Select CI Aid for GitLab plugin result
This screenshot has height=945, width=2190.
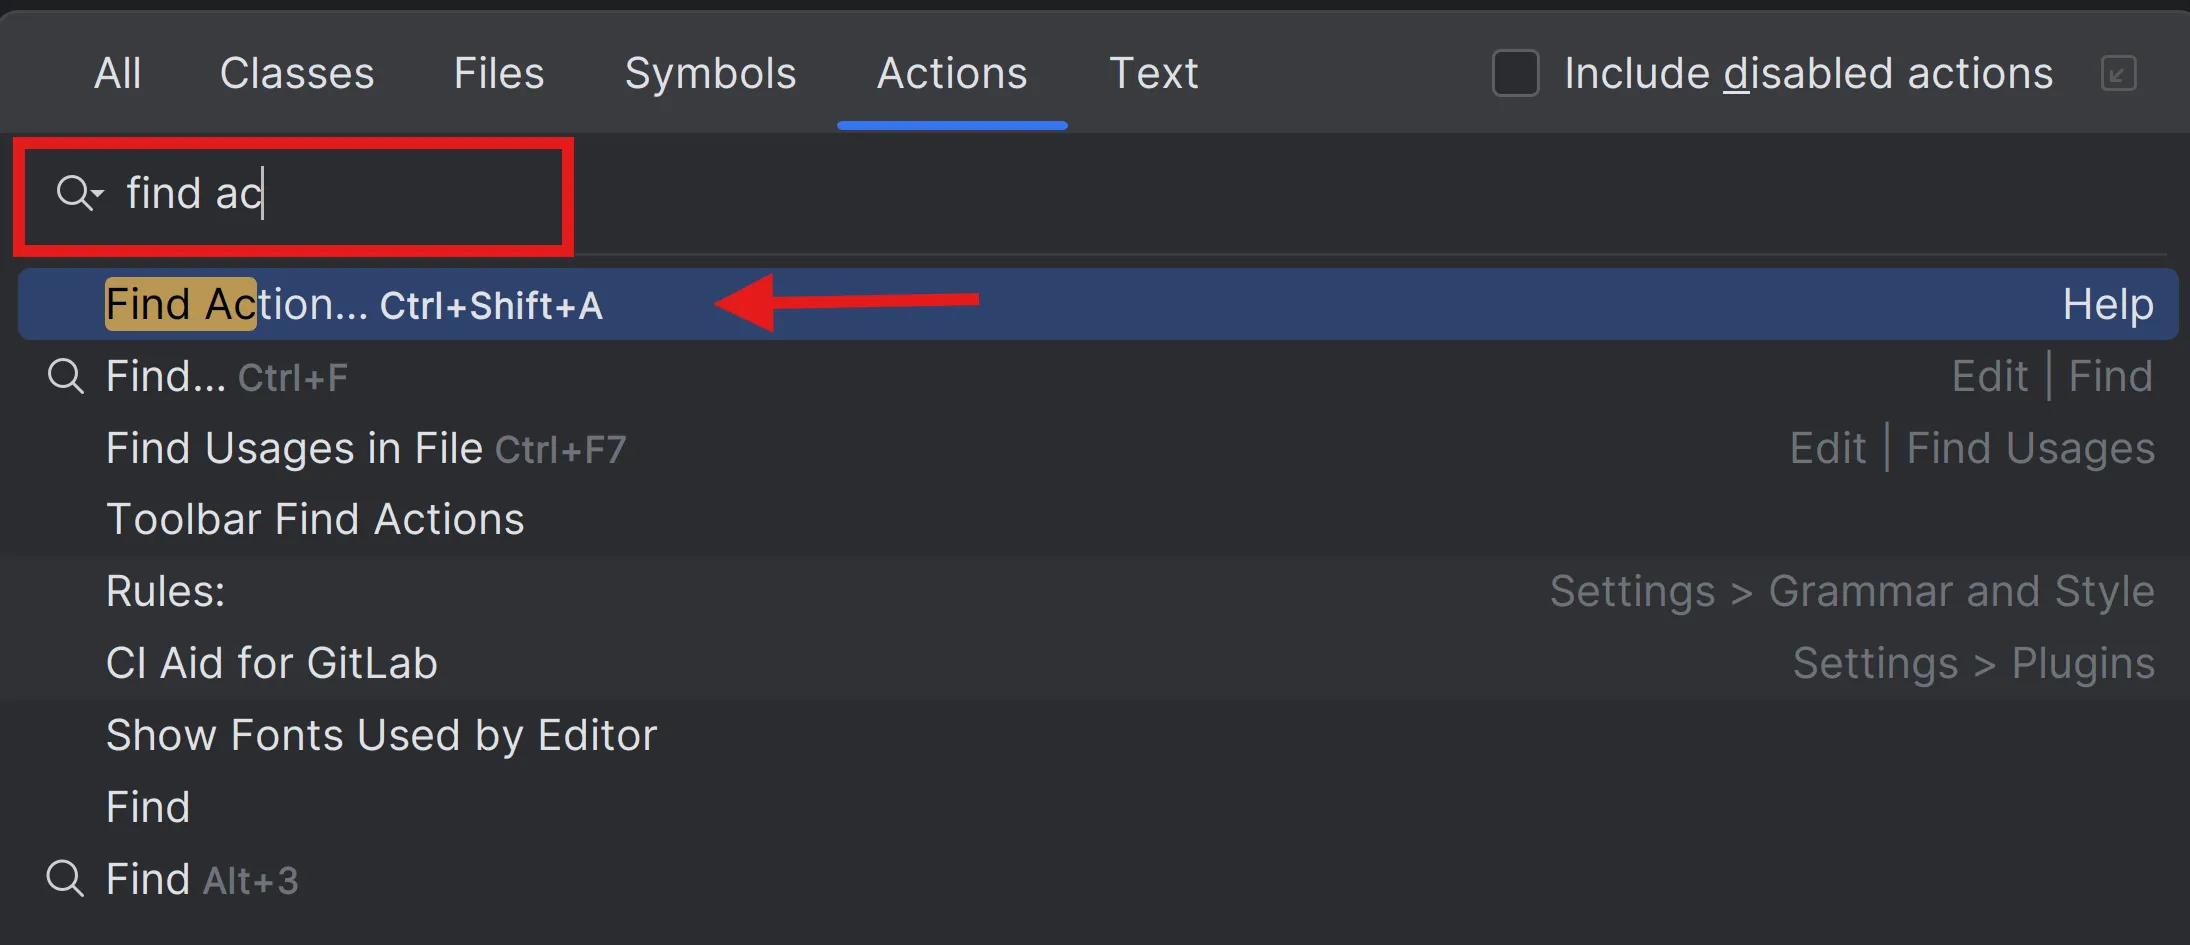pyautogui.click(x=272, y=664)
